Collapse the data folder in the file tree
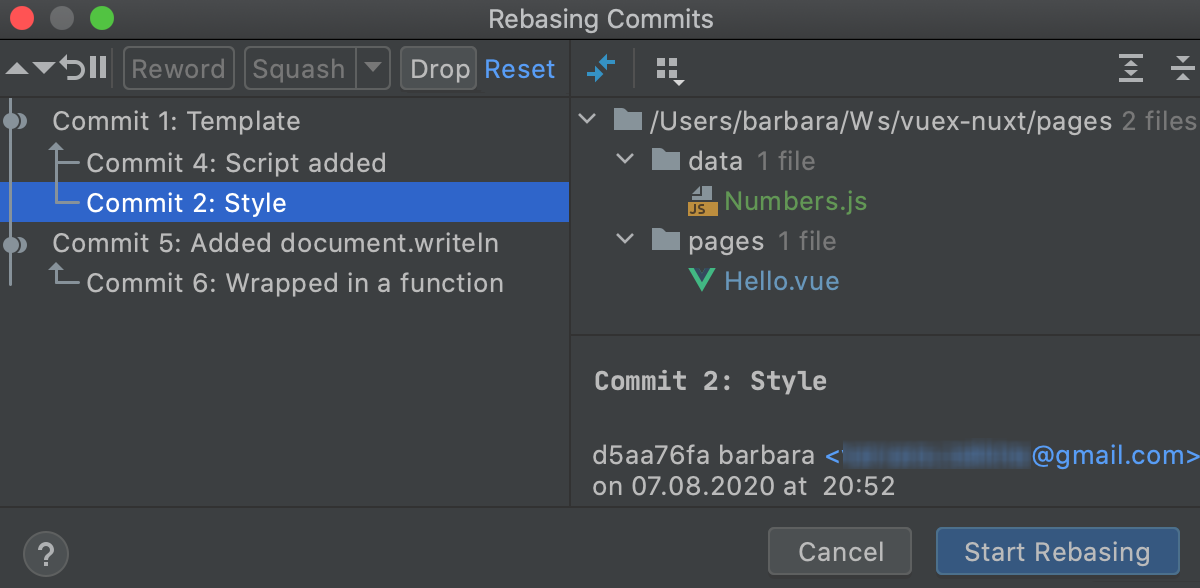This screenshot has width=1200, height=588. pyautogui.click(x=625, y=160)
